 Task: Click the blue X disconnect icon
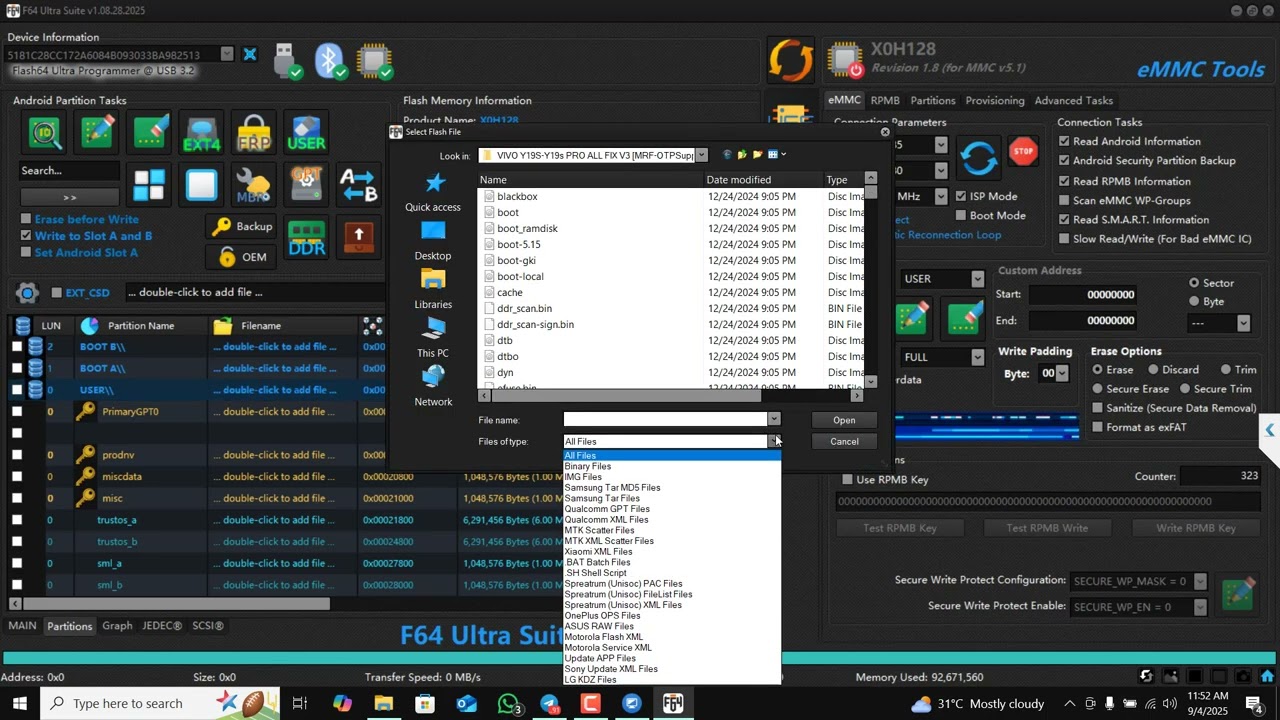click(250, 54)
